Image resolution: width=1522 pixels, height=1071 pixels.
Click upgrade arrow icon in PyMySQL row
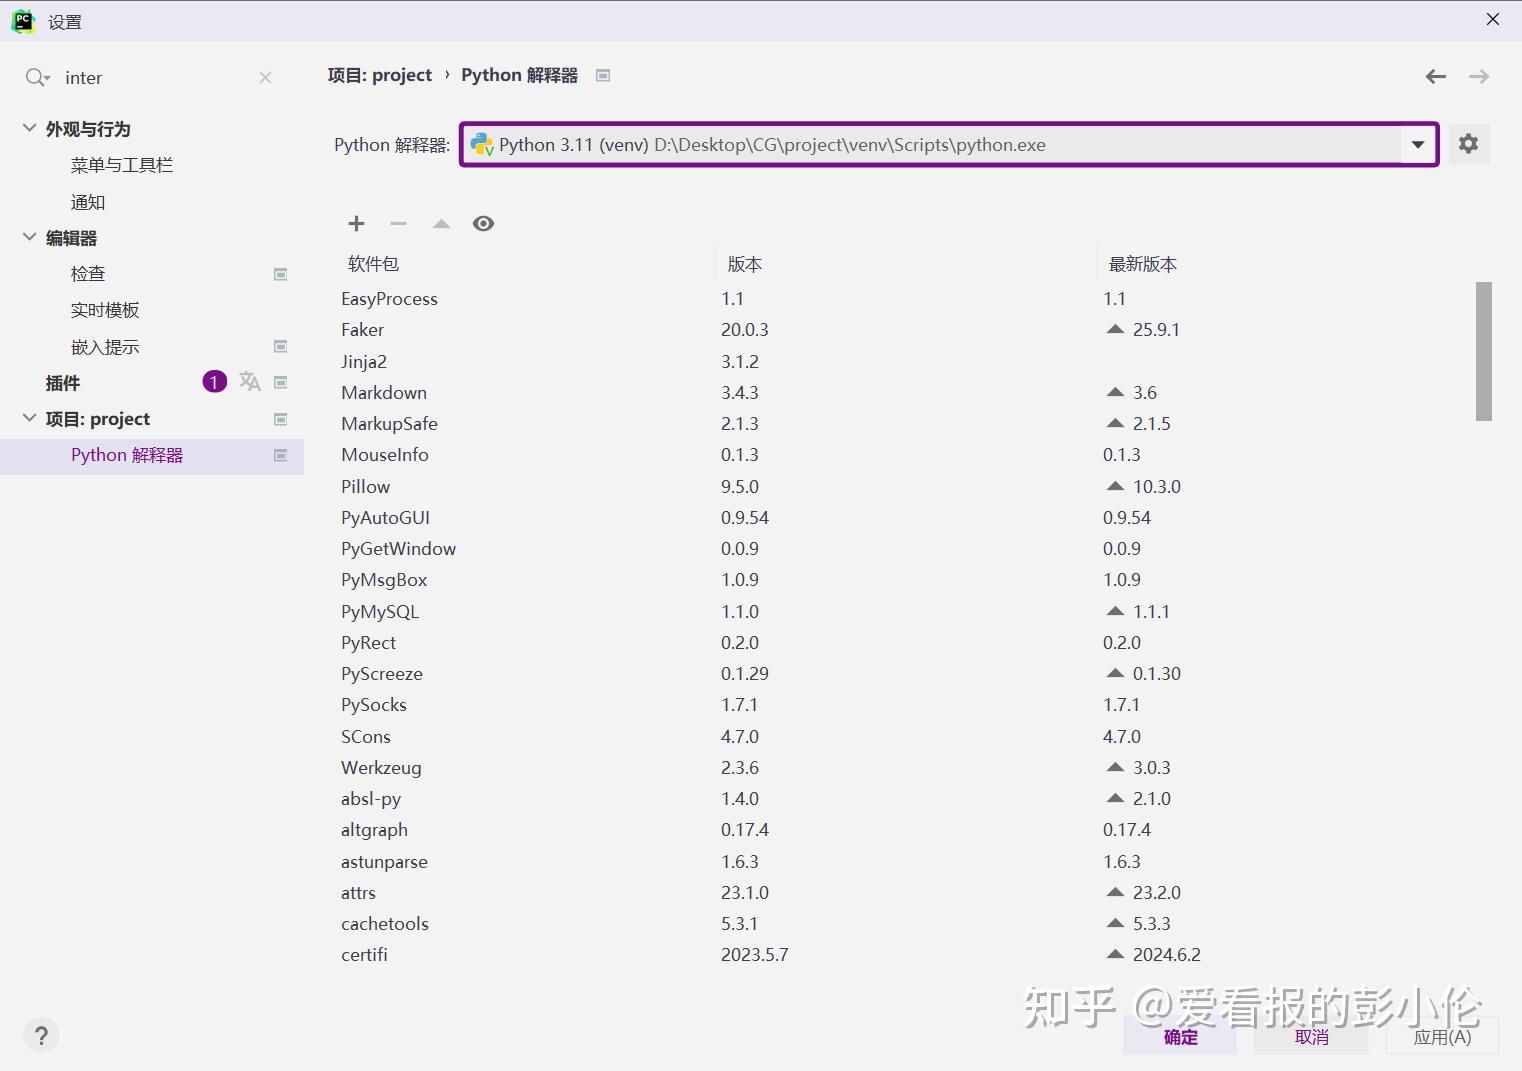tap(1116, 611)
